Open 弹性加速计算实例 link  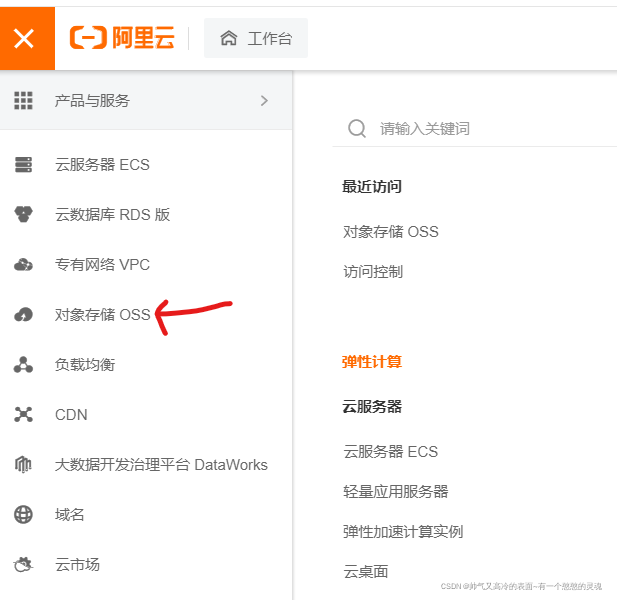(403, 532)
